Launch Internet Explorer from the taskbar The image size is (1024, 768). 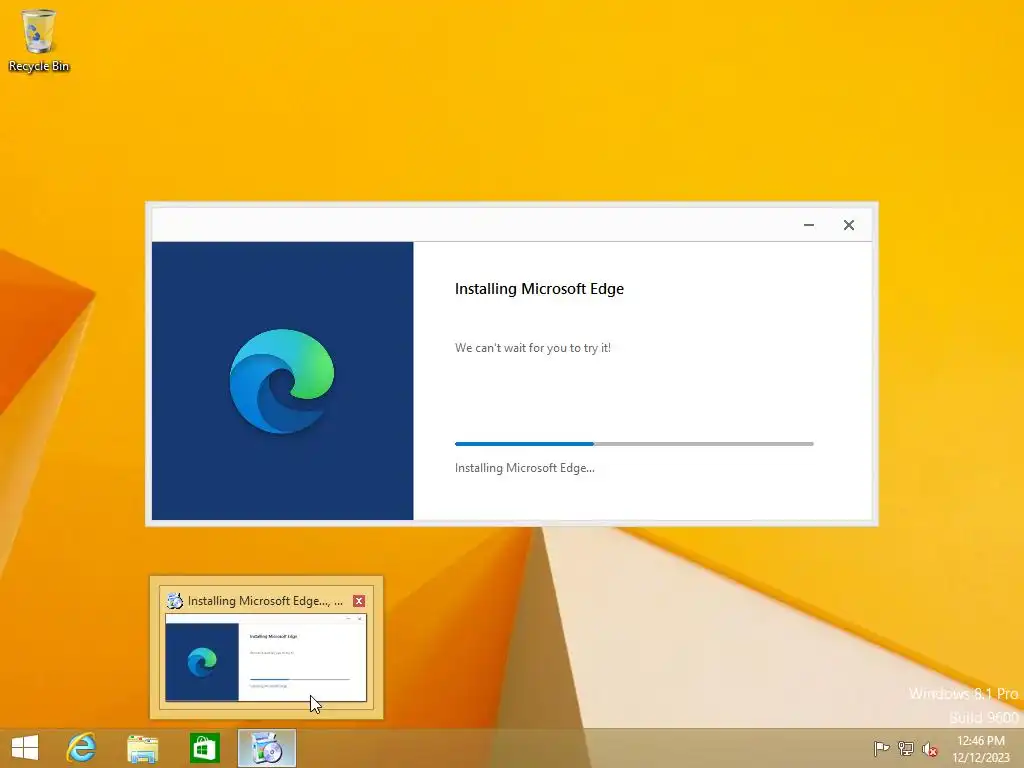(82, 748)
